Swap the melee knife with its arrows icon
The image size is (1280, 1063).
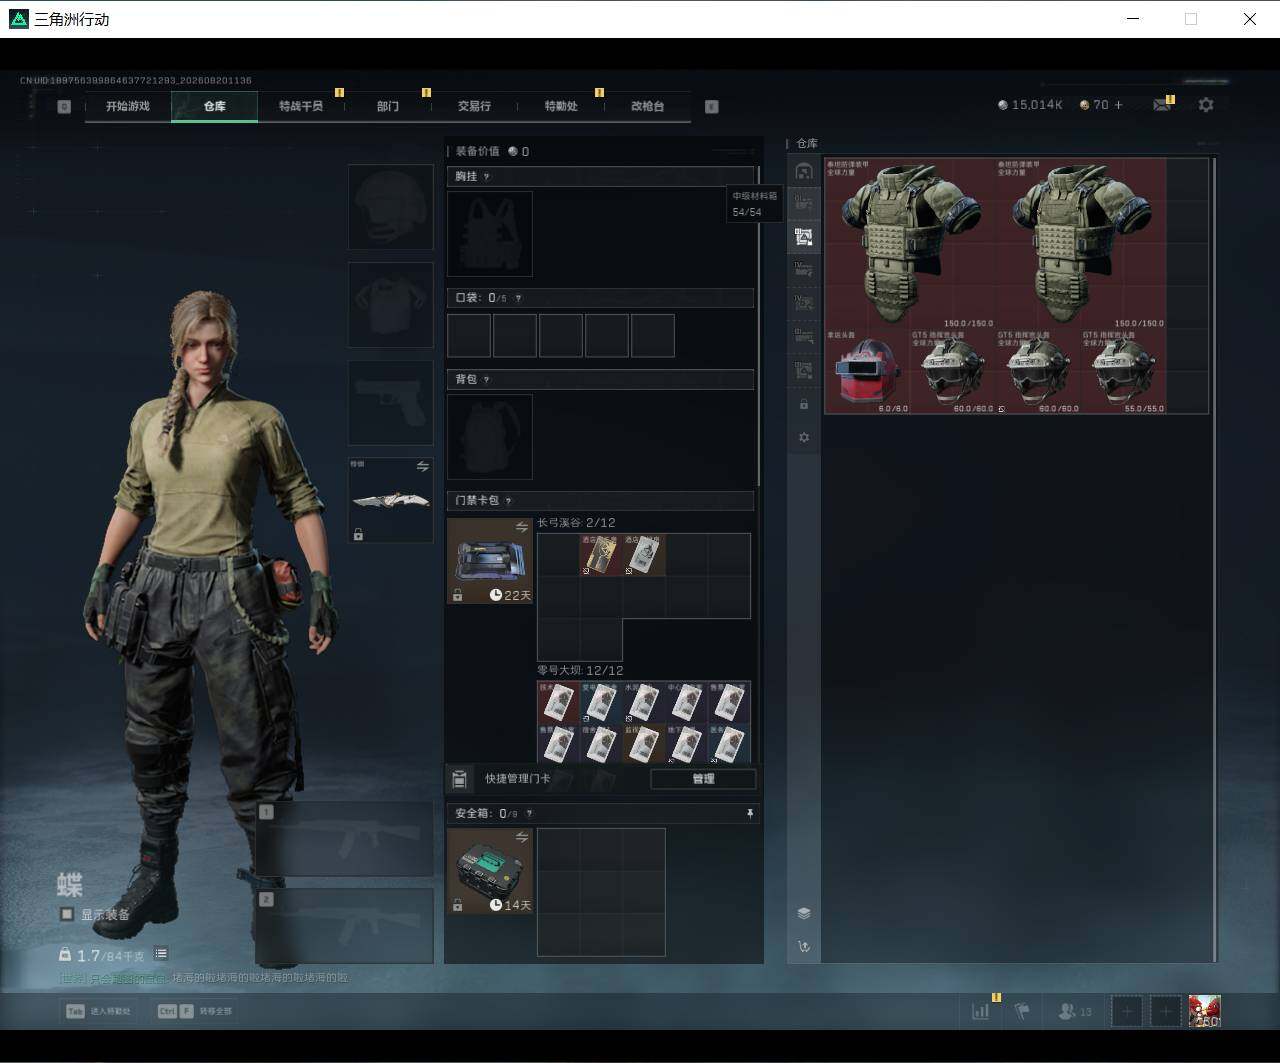[422, 467]
